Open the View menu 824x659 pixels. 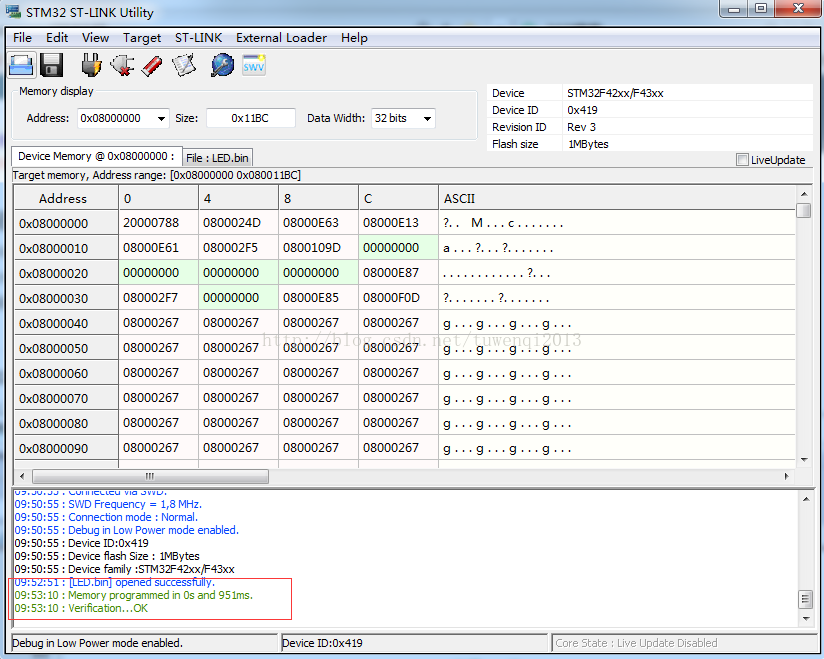[x=95, y=38]
